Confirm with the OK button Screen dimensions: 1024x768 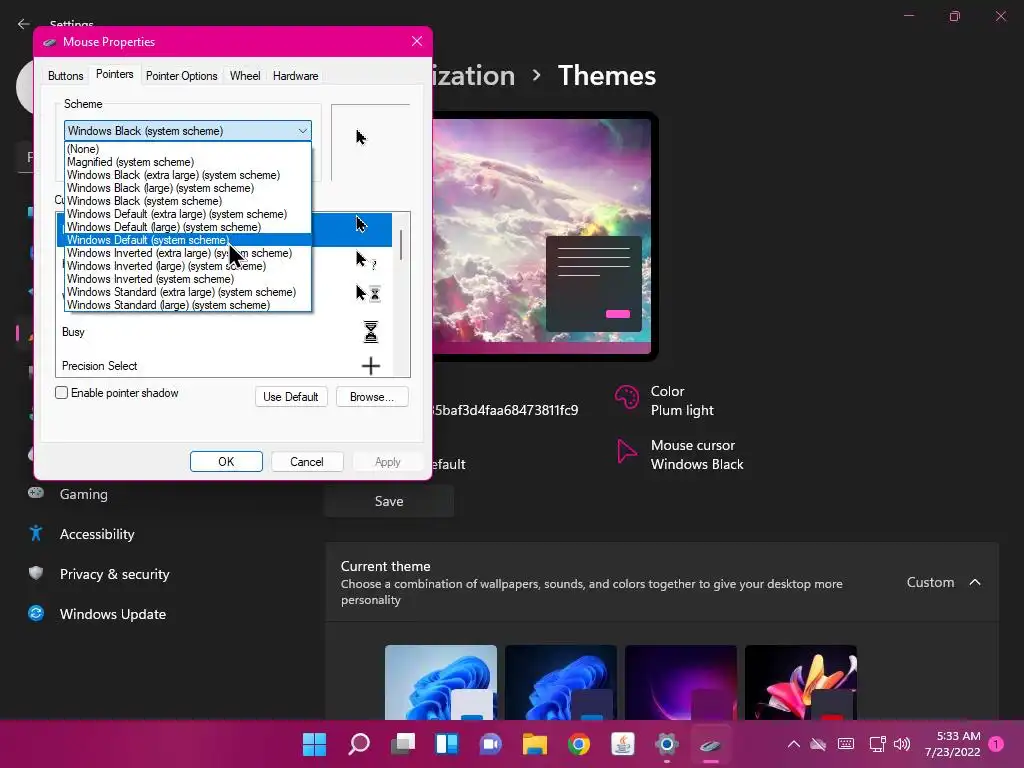click(226, 462)
